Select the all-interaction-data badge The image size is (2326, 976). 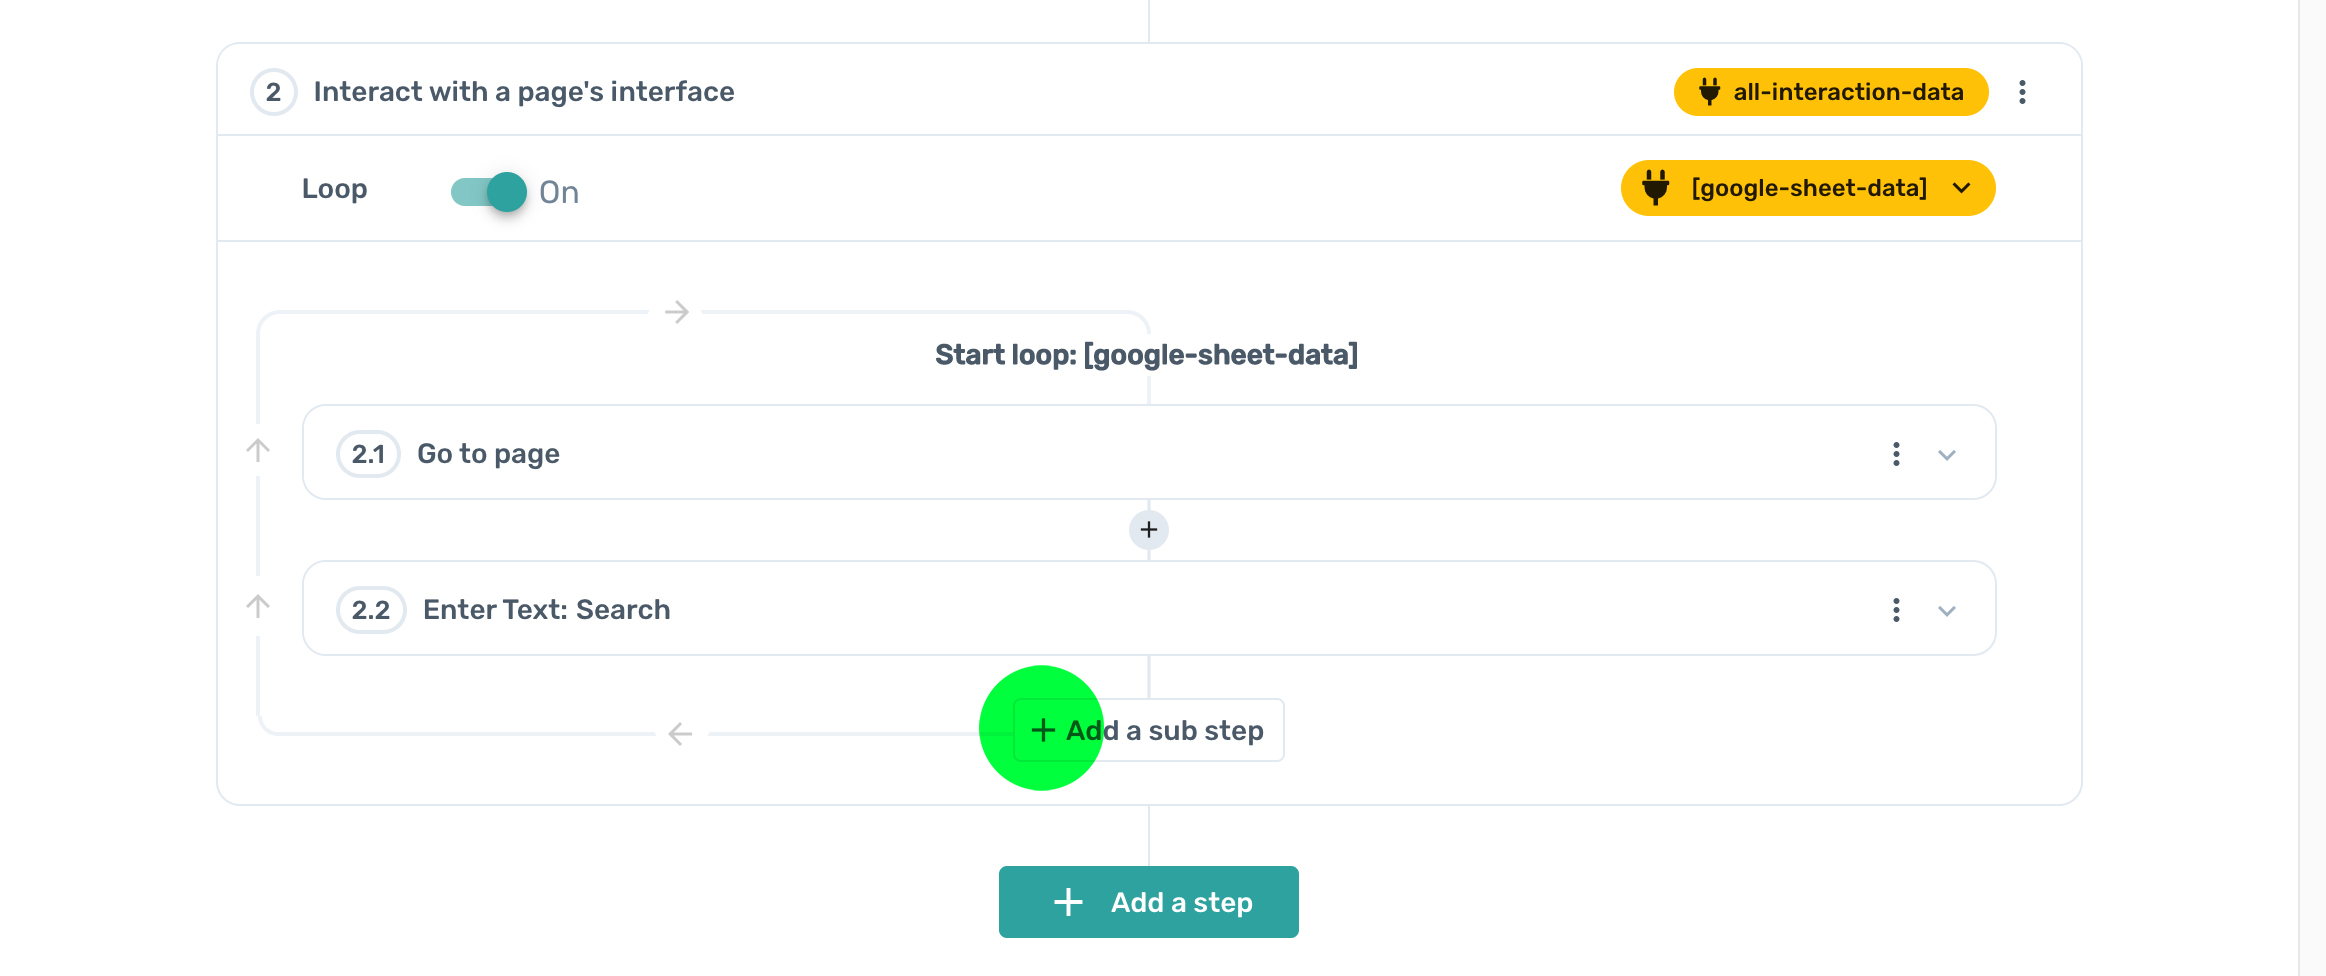pyautogui.click(x=1830, y=92)
